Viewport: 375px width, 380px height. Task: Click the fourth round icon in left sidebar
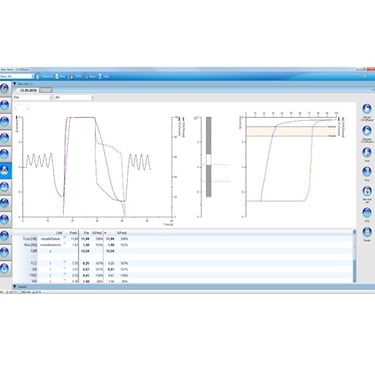[4, 138]
